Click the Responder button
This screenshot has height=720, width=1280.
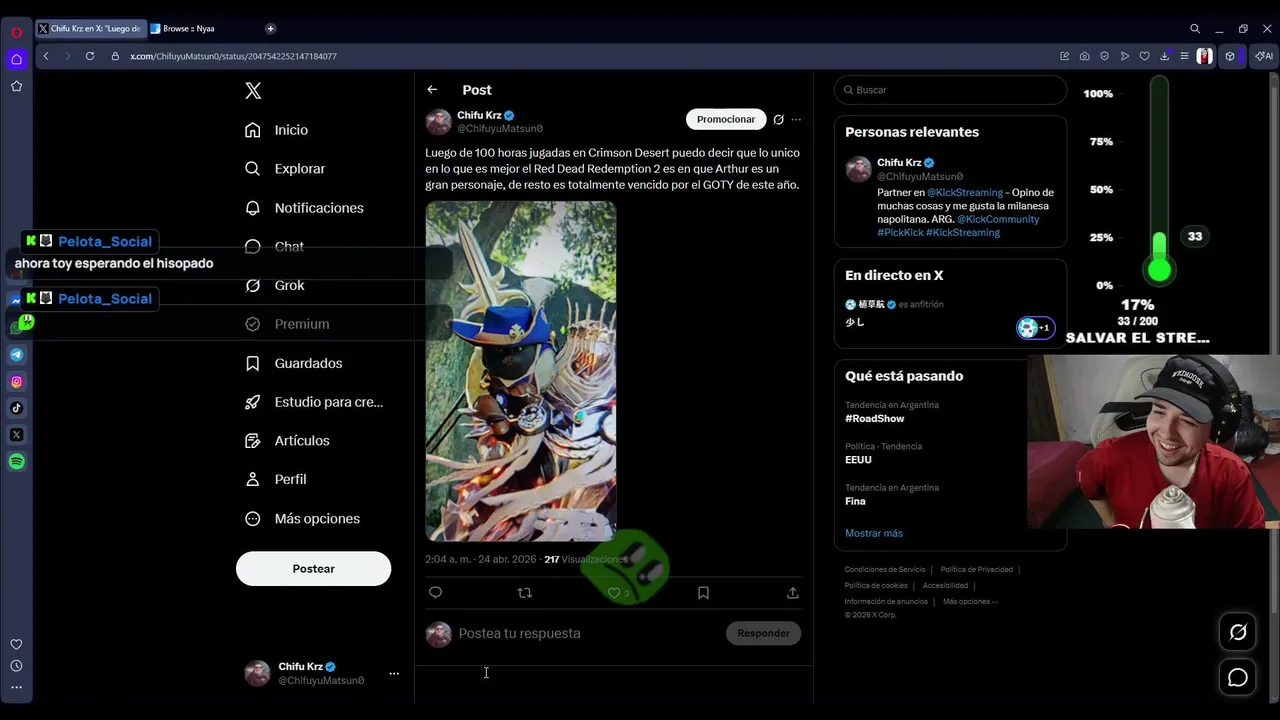pyautogui.click(x=763, y=633)
